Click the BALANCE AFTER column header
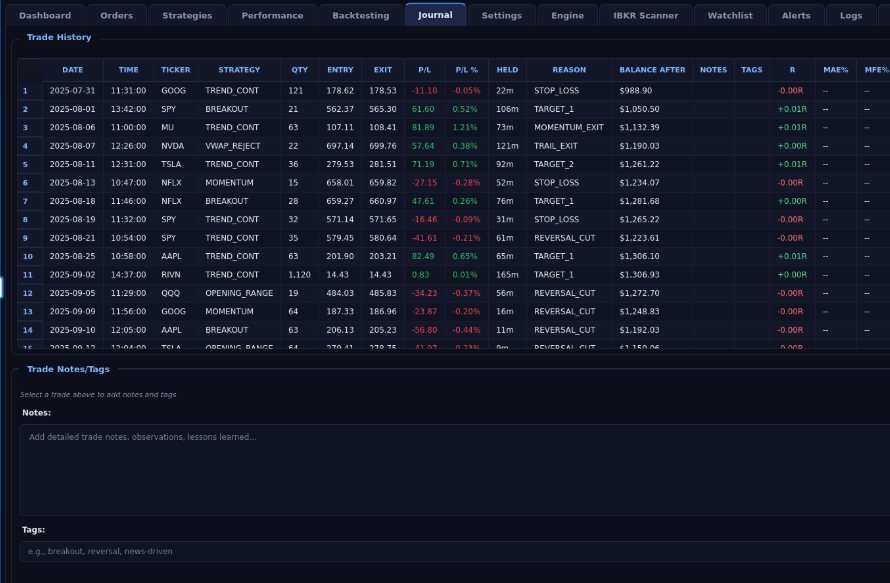890x583 pixels. click(x=652, y=70)
